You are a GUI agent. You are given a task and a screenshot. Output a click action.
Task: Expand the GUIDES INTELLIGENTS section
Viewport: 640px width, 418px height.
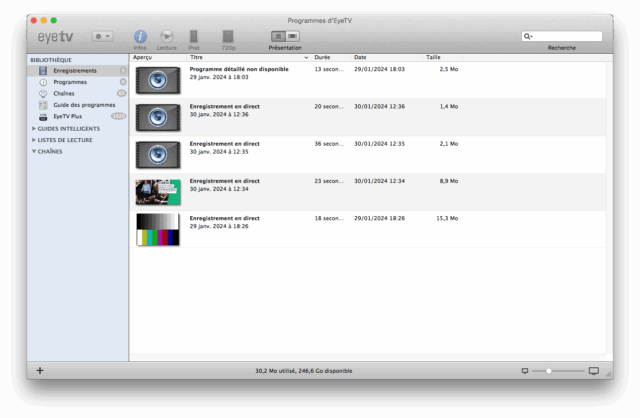[x=34, y=128]
